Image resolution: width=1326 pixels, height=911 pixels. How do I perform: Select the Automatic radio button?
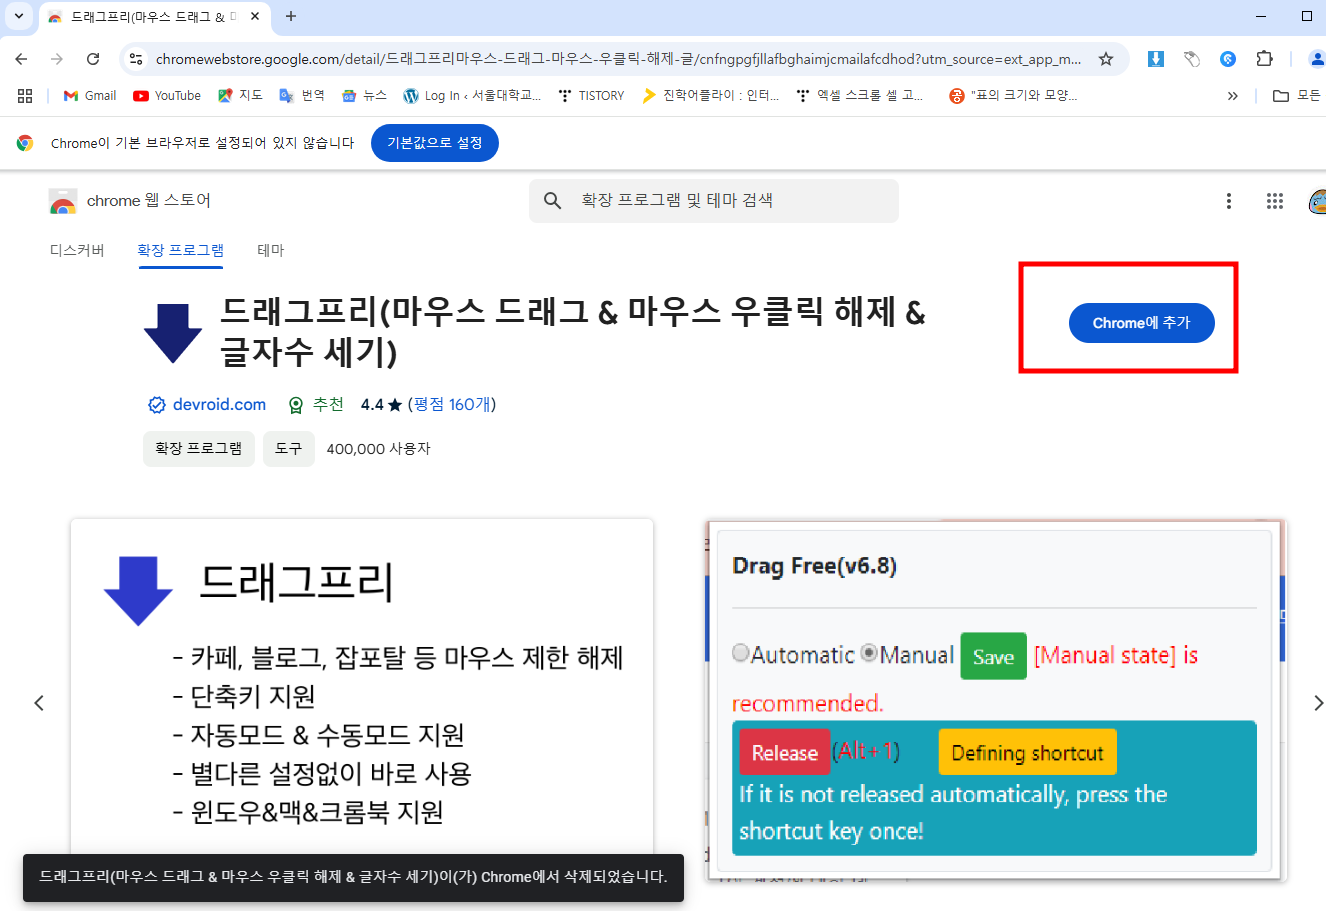point(741,653)
